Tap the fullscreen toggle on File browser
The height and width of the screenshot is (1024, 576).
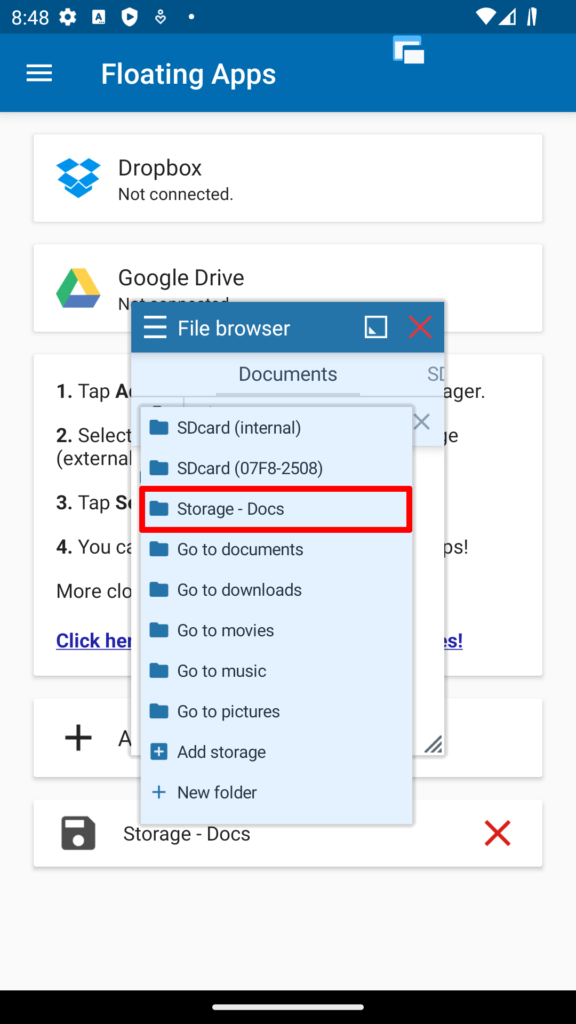tap(375, 327)
